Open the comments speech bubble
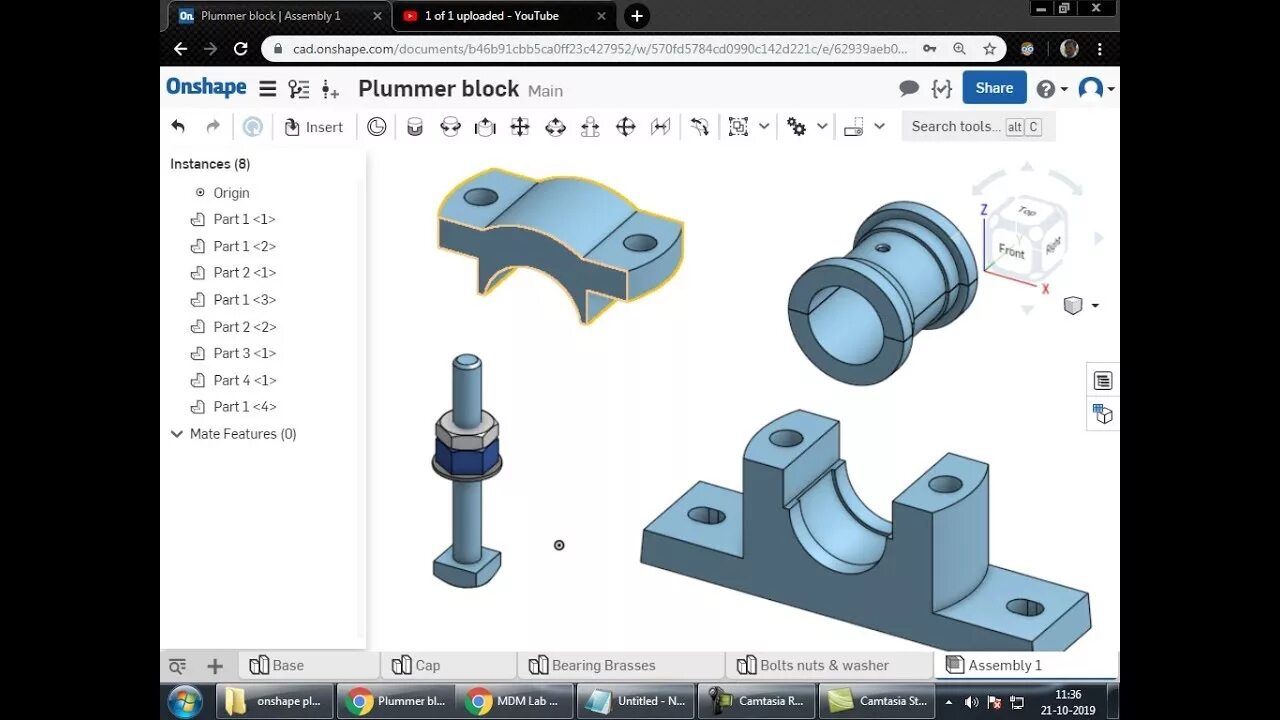The height and width of the screenshot is (720, 1280). click(909, 88)
